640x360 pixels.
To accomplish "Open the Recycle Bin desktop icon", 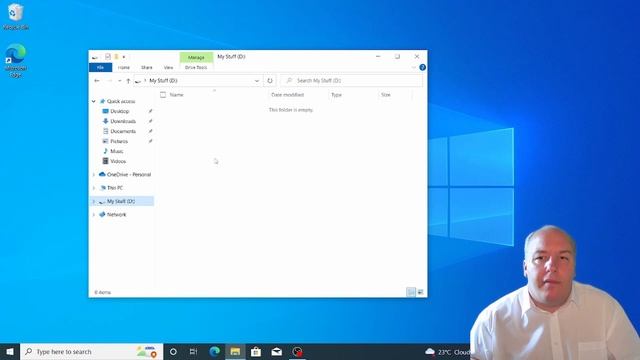I will click(x=16, y=17).
